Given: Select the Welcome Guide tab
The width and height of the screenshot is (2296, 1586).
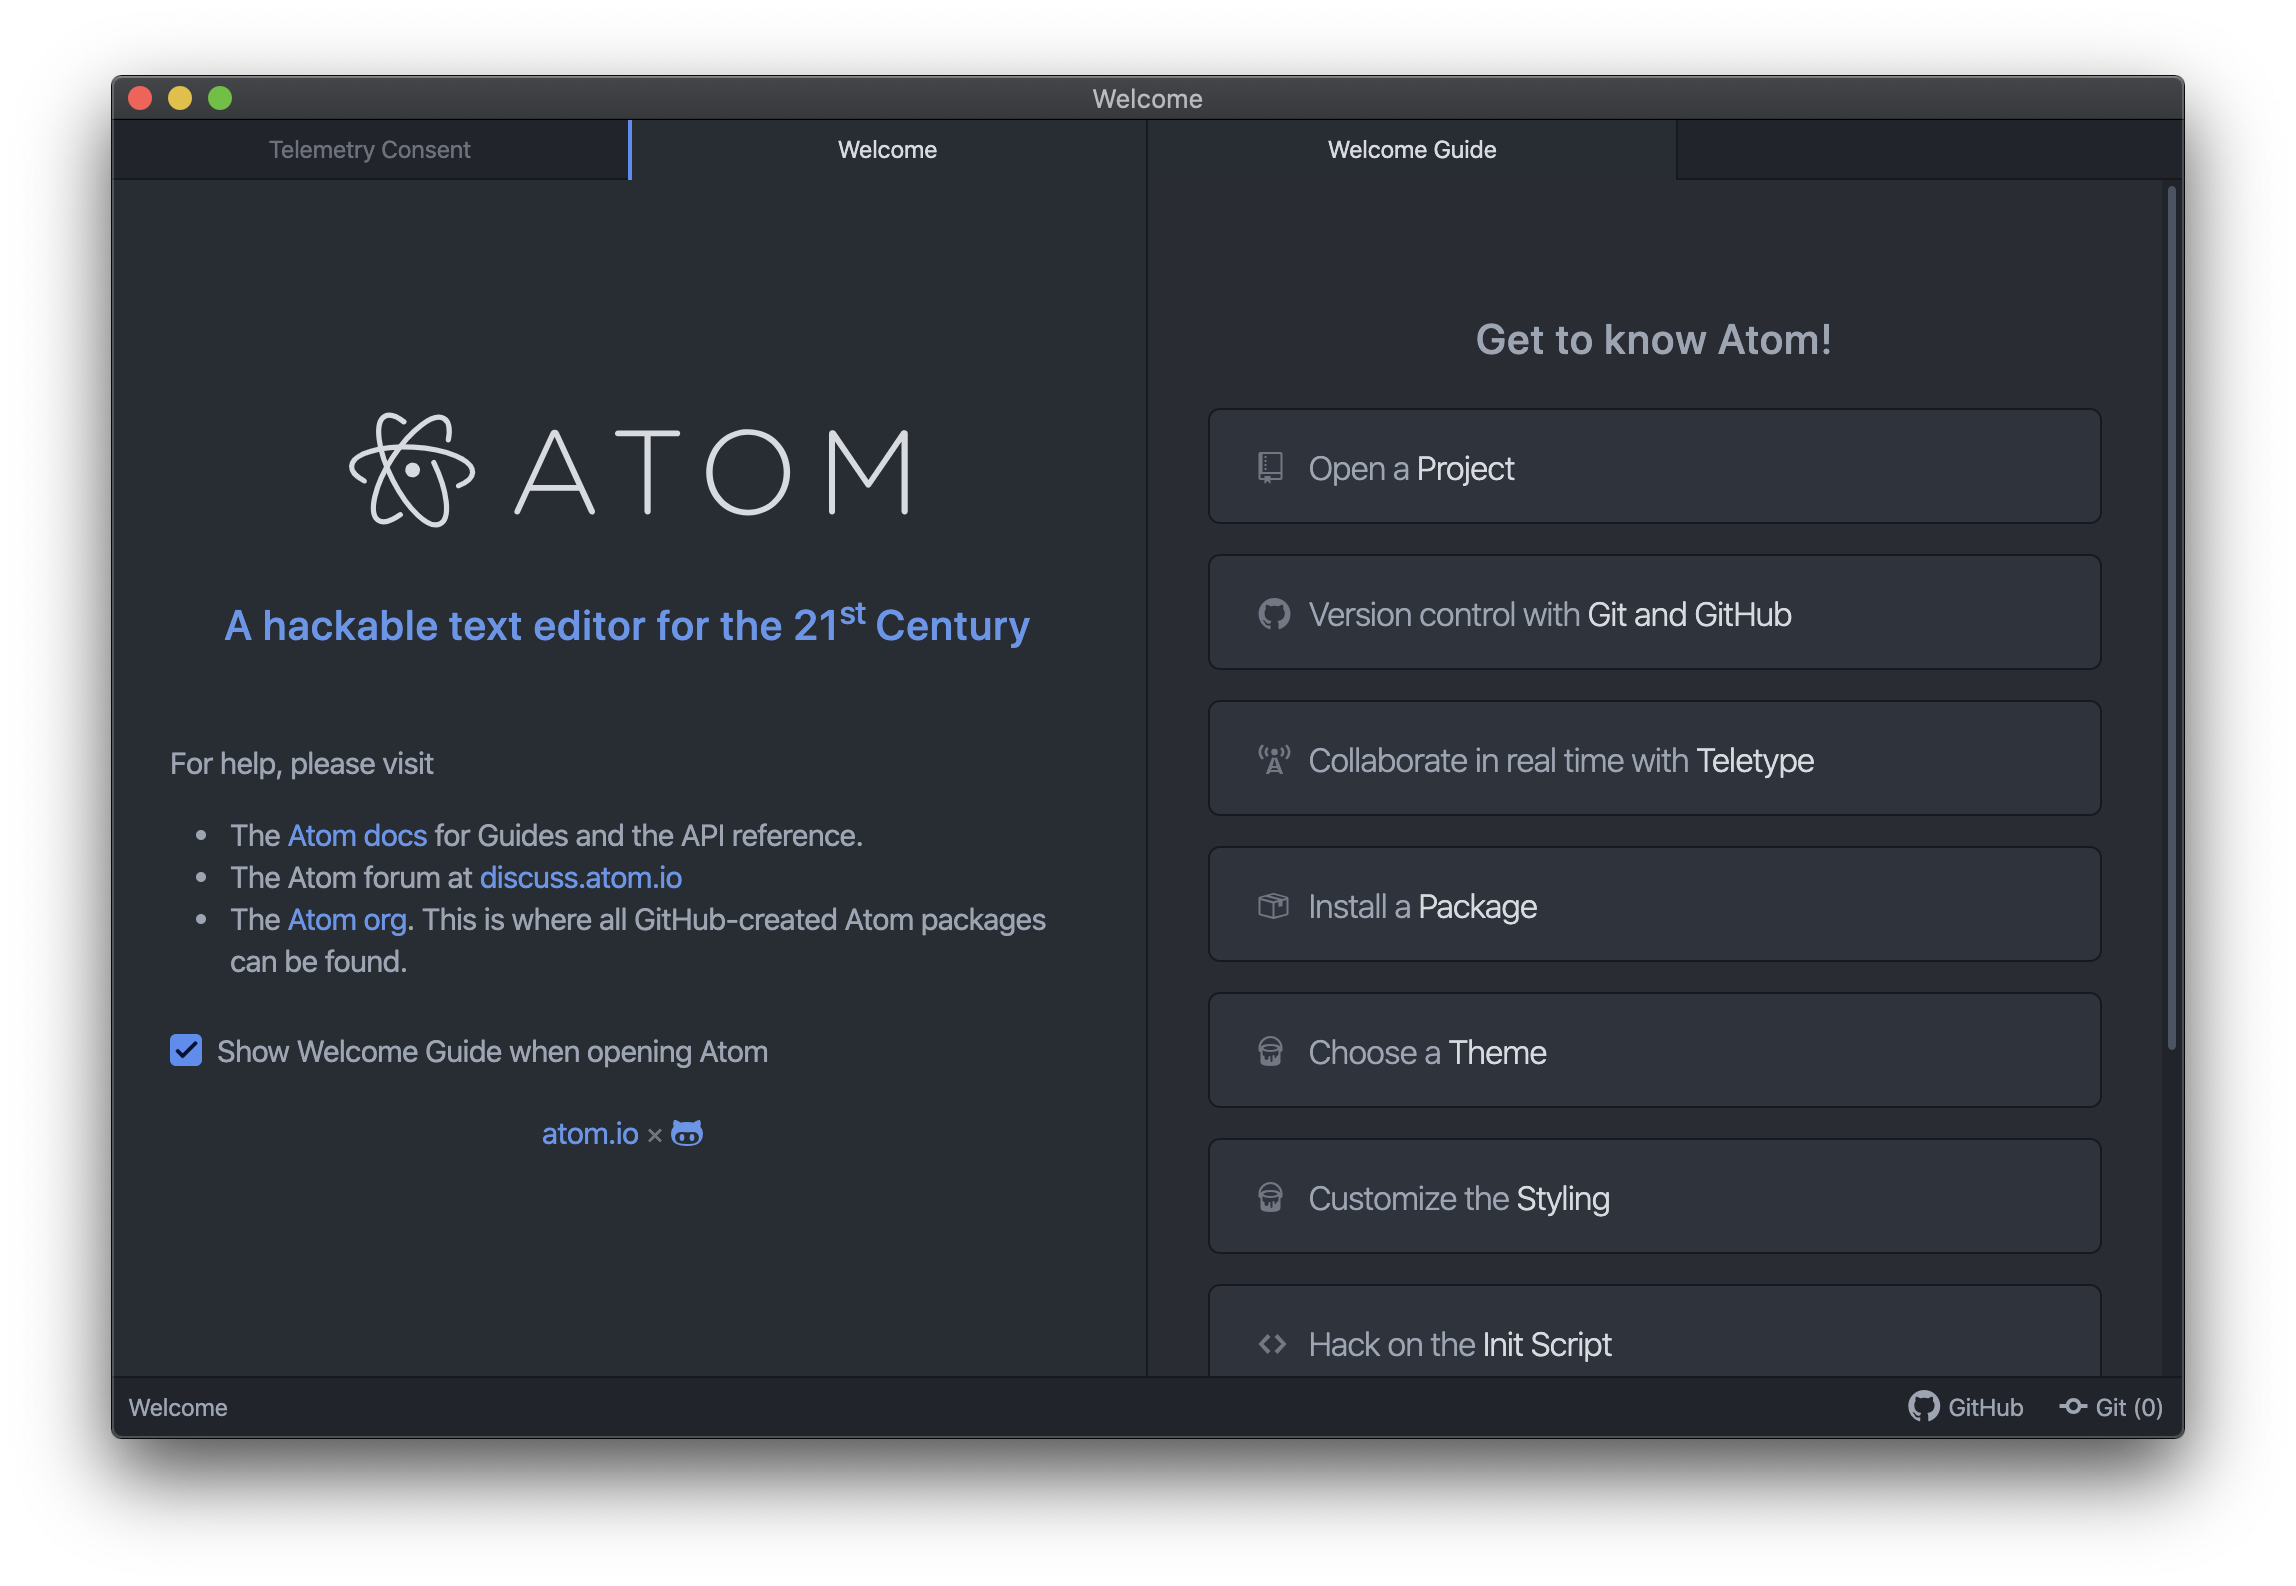Looking at the screenshot, I should click(x=1411, y=150).
